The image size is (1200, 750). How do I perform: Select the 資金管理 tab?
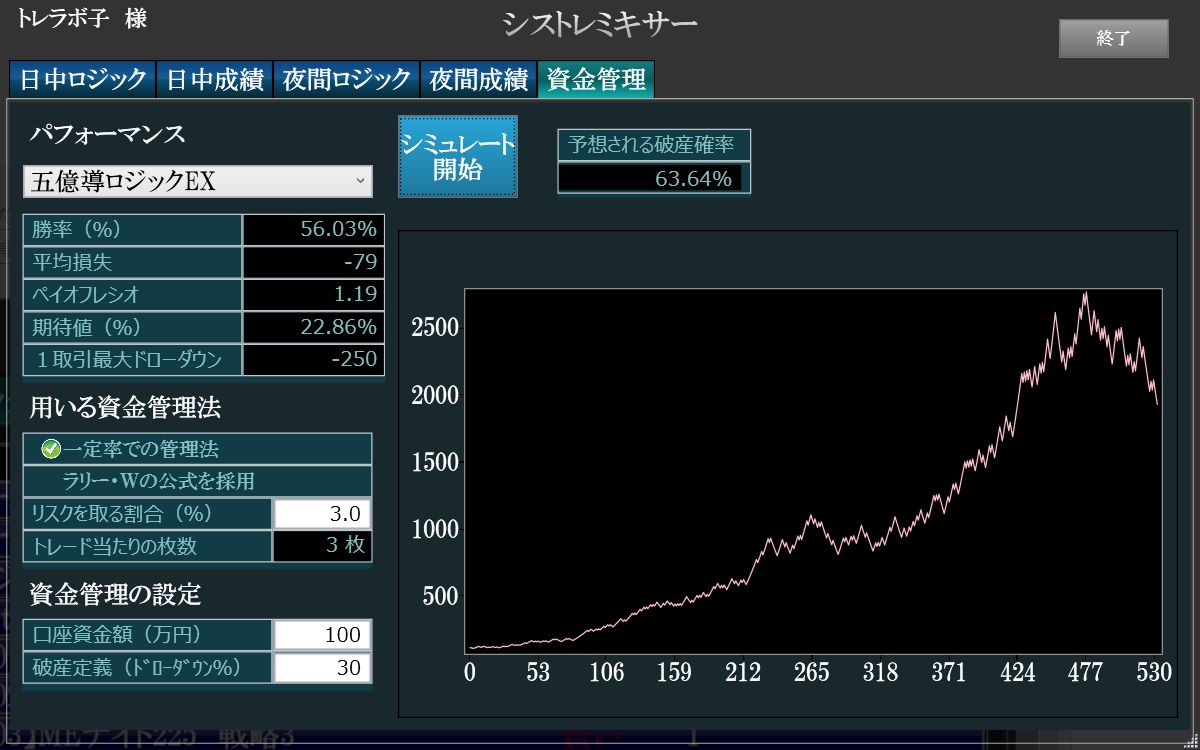[x=595, y=79]
